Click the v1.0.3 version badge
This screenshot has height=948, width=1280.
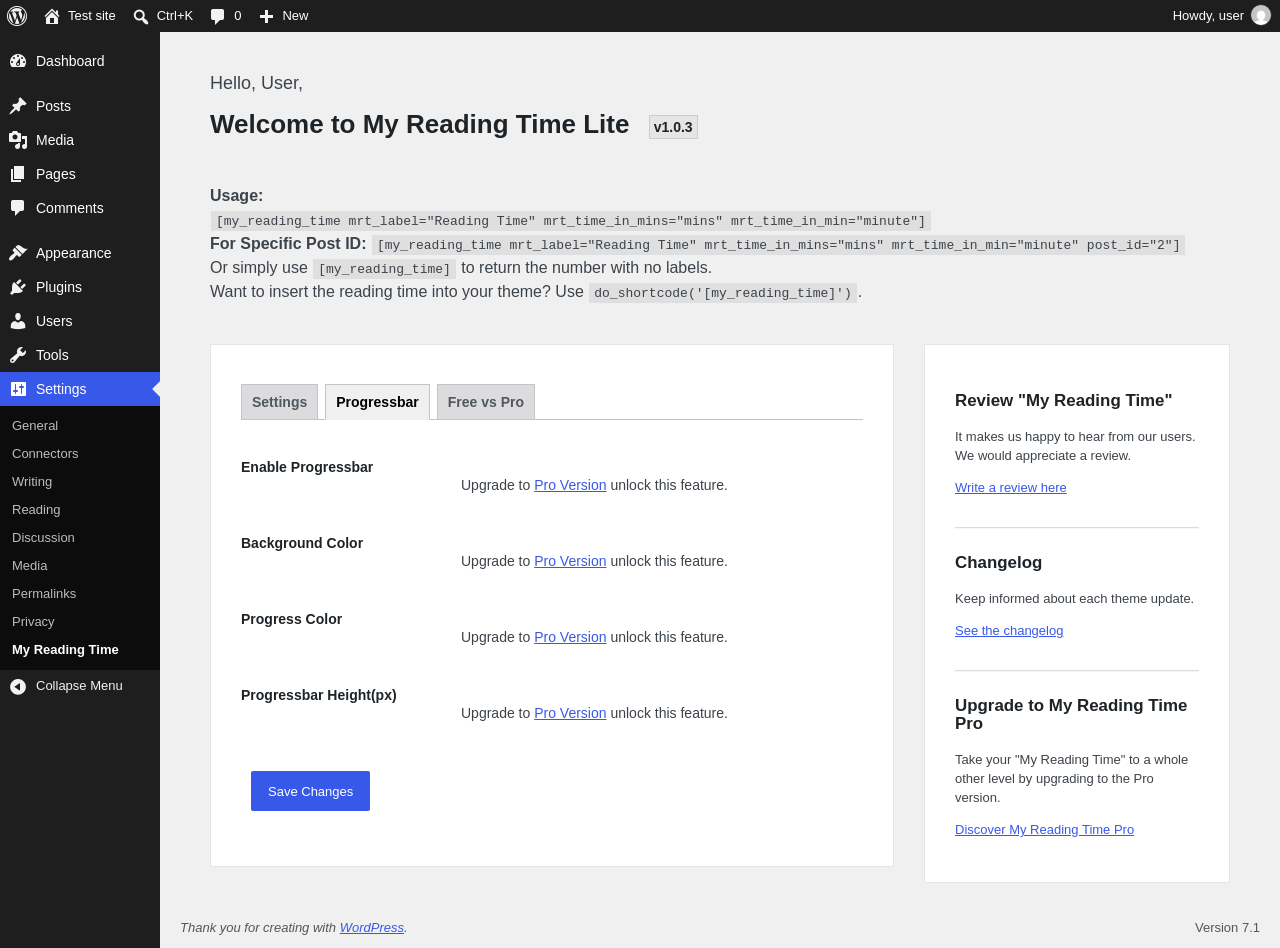pyautogui.click(x=673, y=127)
